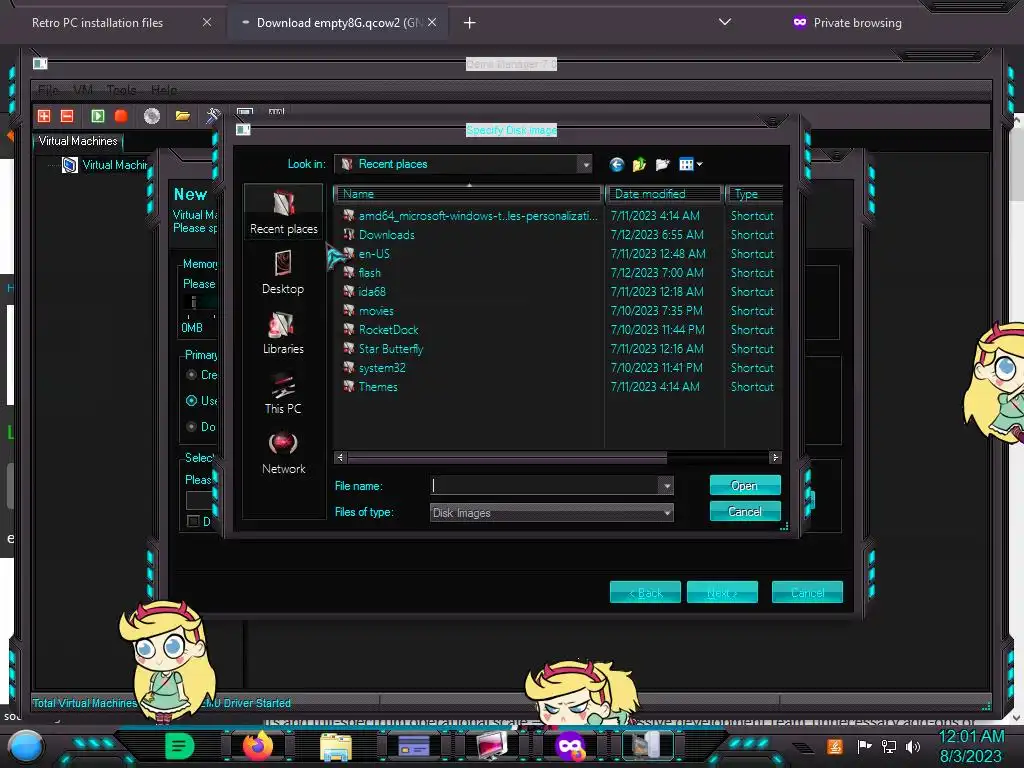Screen dimensions: 1024x768
Task: Click Cancel in the file dialog
Action: [744, 511]
